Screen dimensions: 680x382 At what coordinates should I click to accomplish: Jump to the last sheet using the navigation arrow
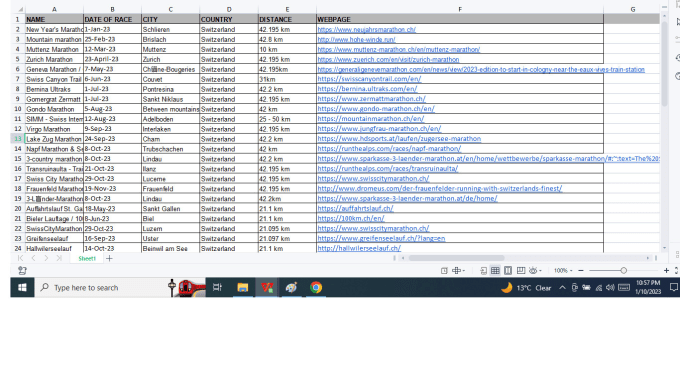[x=59, y=258]
